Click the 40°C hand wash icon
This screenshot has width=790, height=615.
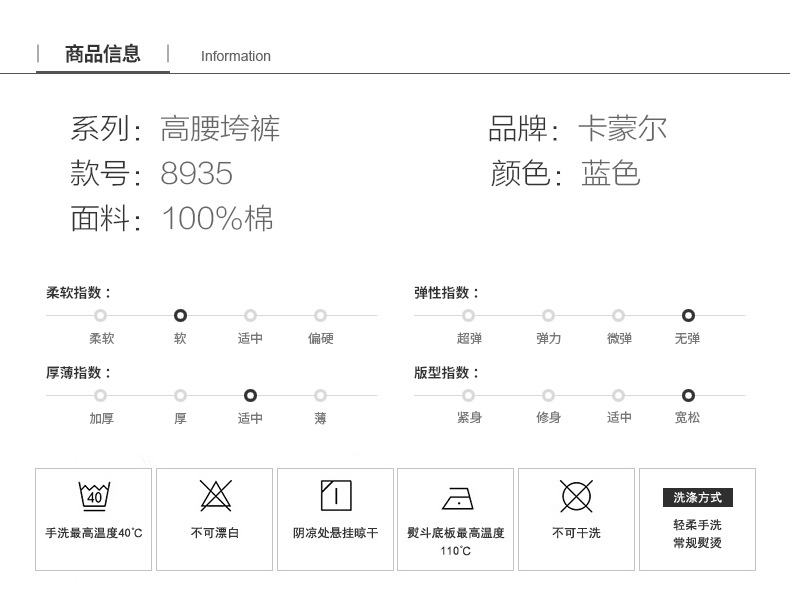pyautogui.click(x=94, y=495)
